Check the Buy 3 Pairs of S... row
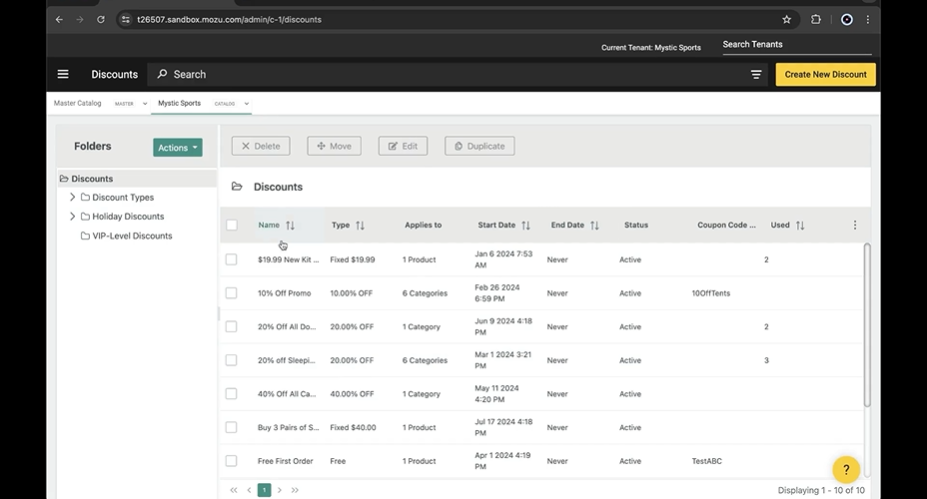This screenshot has height=499, width=927. (231, 427)
